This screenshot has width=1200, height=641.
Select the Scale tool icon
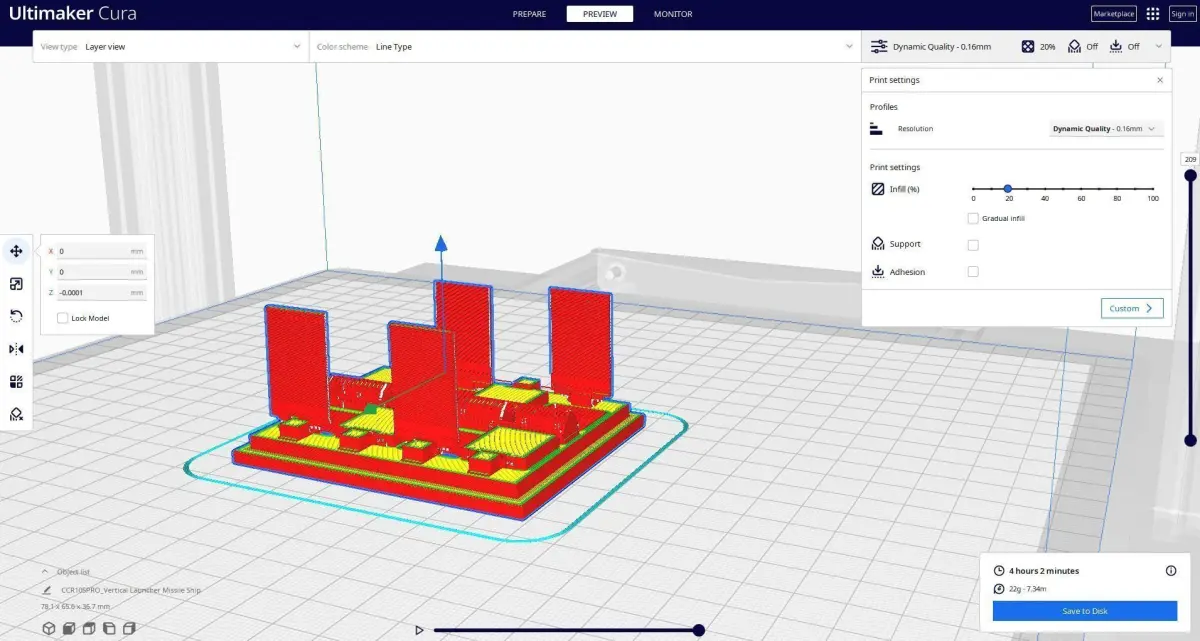tap(16, 284)
